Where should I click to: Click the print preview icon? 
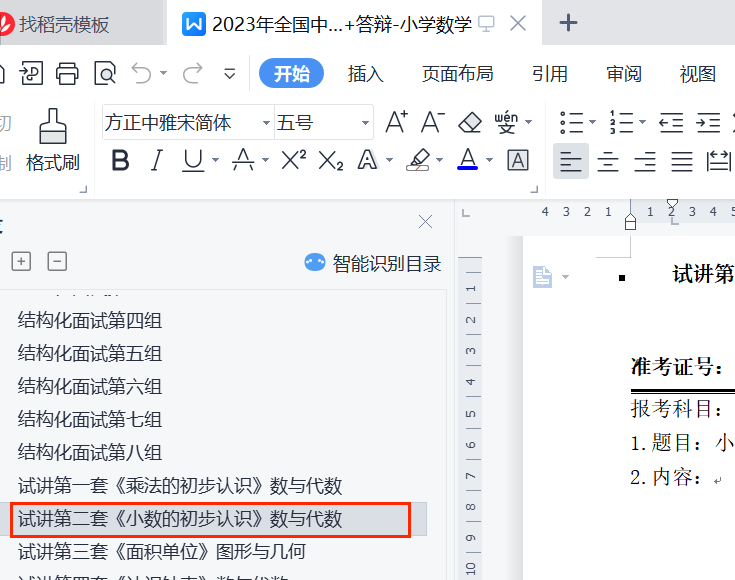[104, 73]
